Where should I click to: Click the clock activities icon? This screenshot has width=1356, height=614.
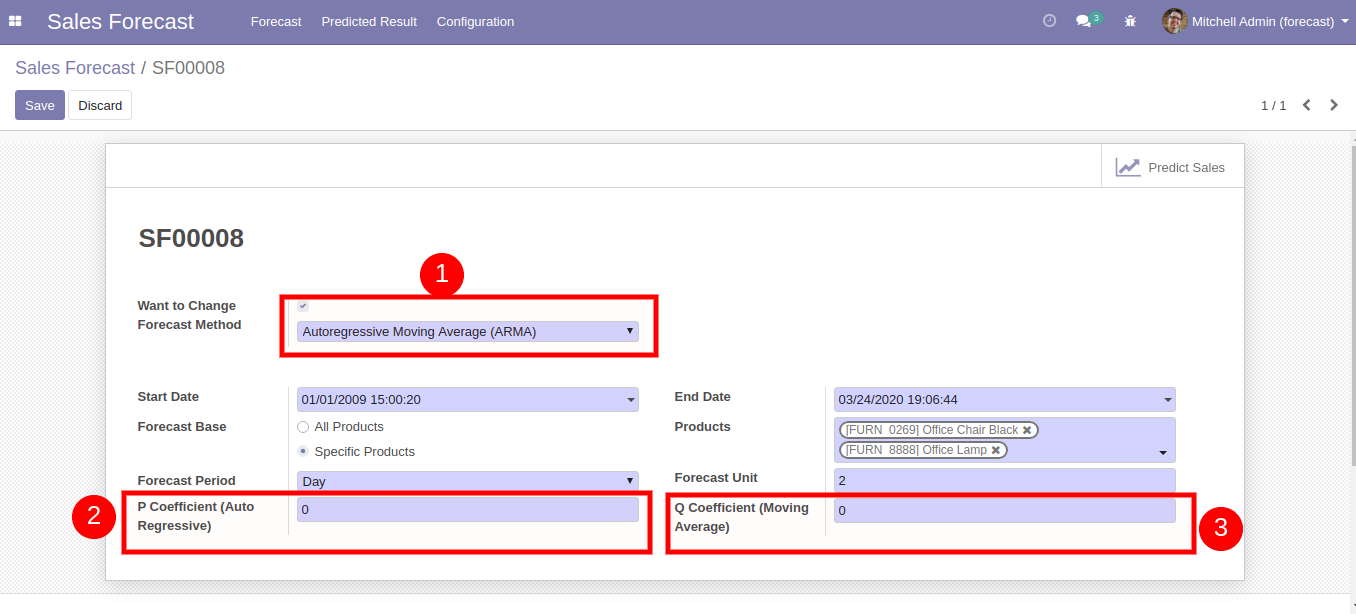pos(1049,21)
